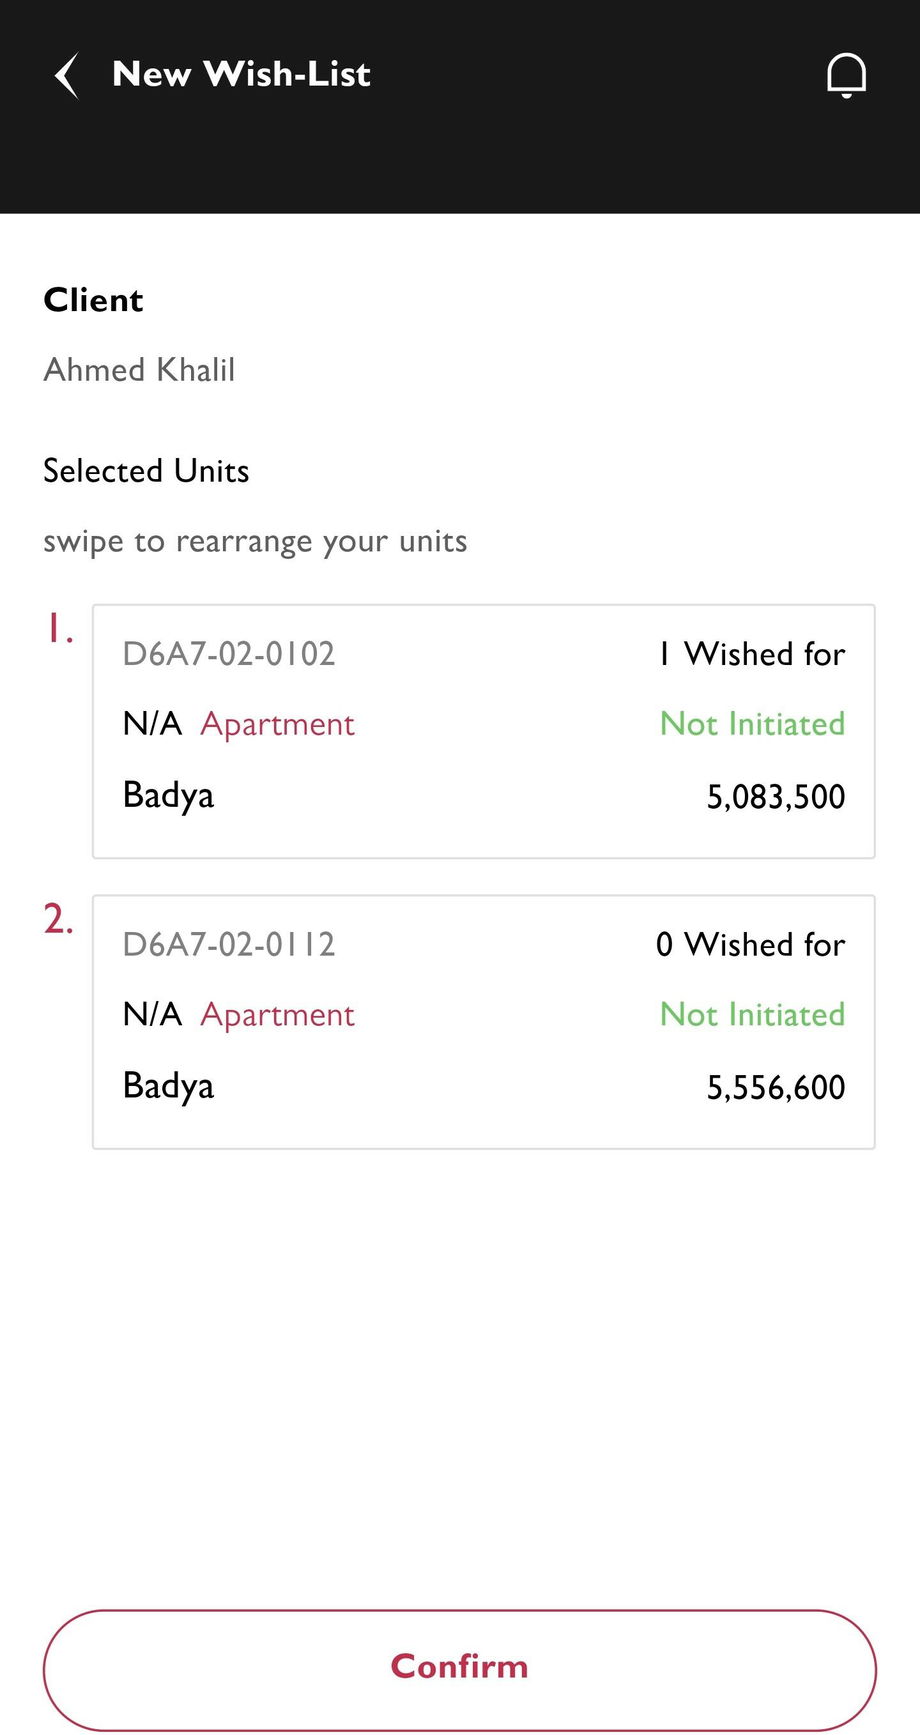Image resolution: width=920 pixels, height=1735 pixels.
Task: Click the "0 Wished for" label
Action: 750,945
